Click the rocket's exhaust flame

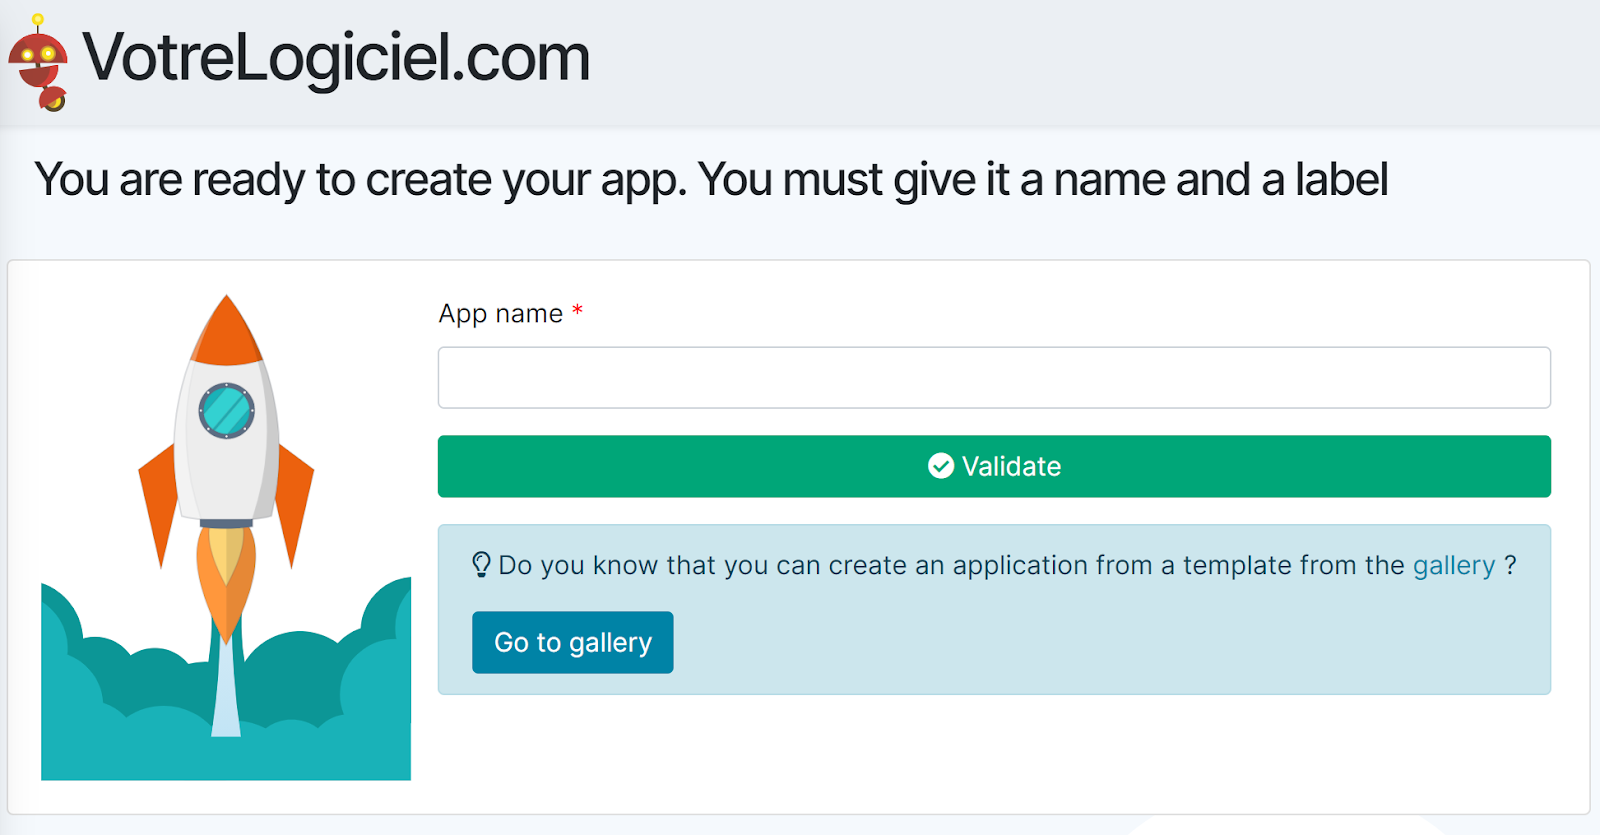pos(226,575)
